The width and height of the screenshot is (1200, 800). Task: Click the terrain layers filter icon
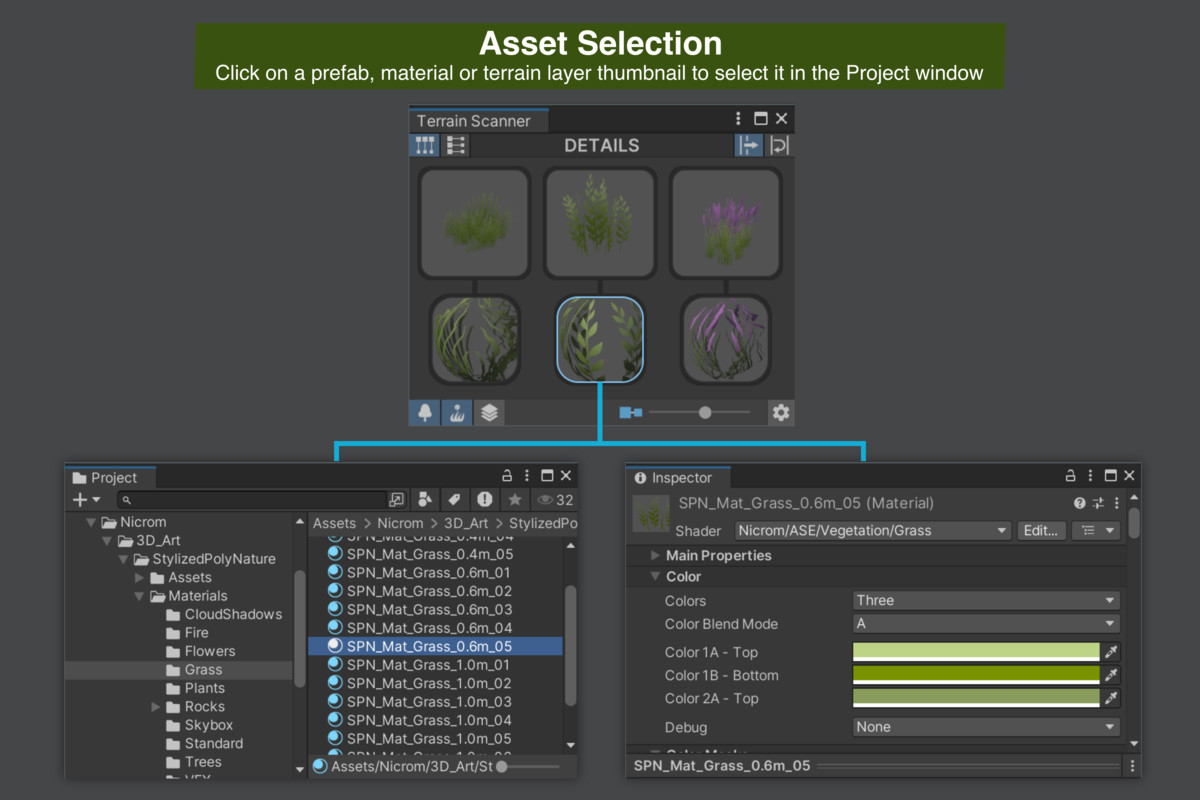click(489, 412)
